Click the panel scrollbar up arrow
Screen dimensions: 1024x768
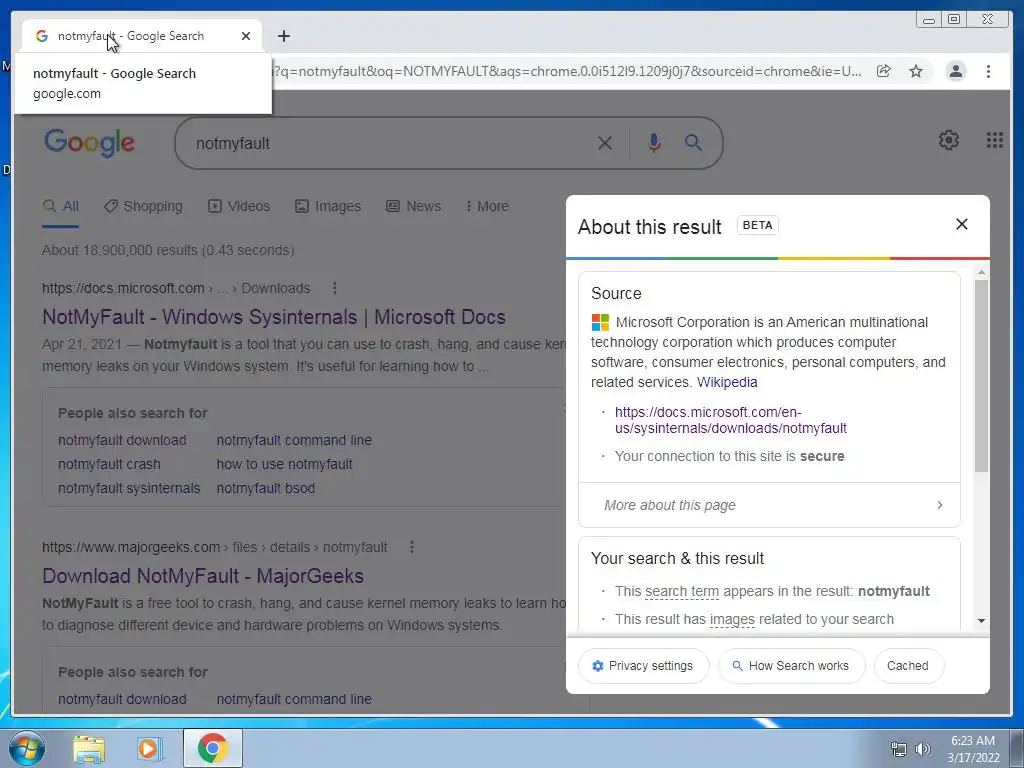click(x=981, y=272)
